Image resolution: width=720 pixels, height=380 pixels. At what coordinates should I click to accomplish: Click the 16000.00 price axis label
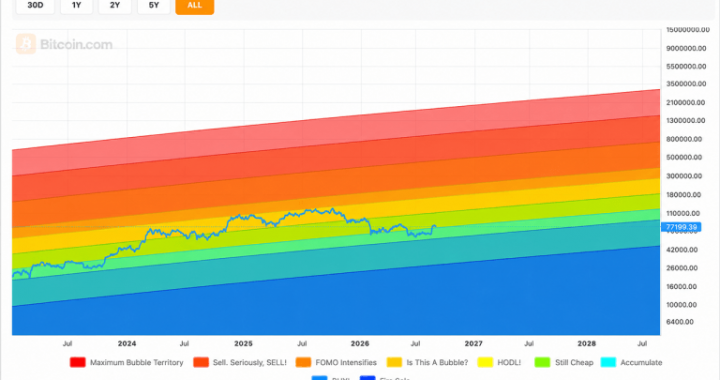point(681,287)
